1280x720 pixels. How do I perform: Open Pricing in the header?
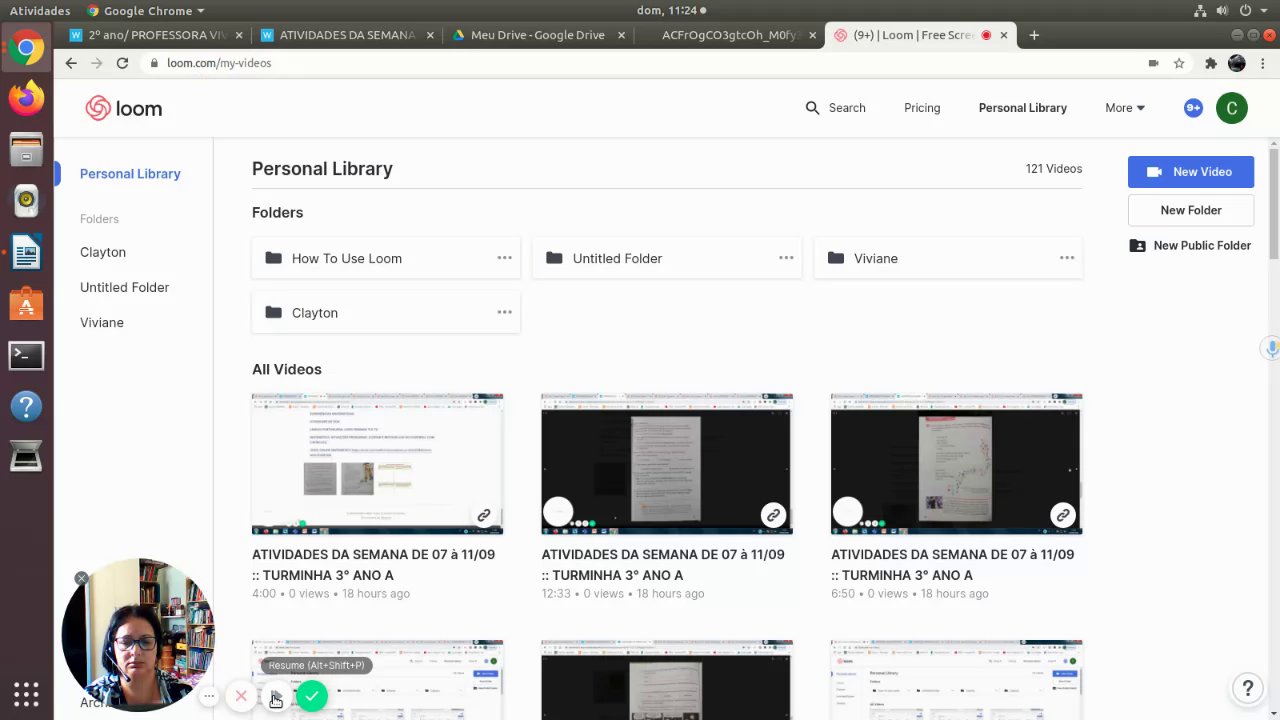pyautogui.click(x=922, y=108)
